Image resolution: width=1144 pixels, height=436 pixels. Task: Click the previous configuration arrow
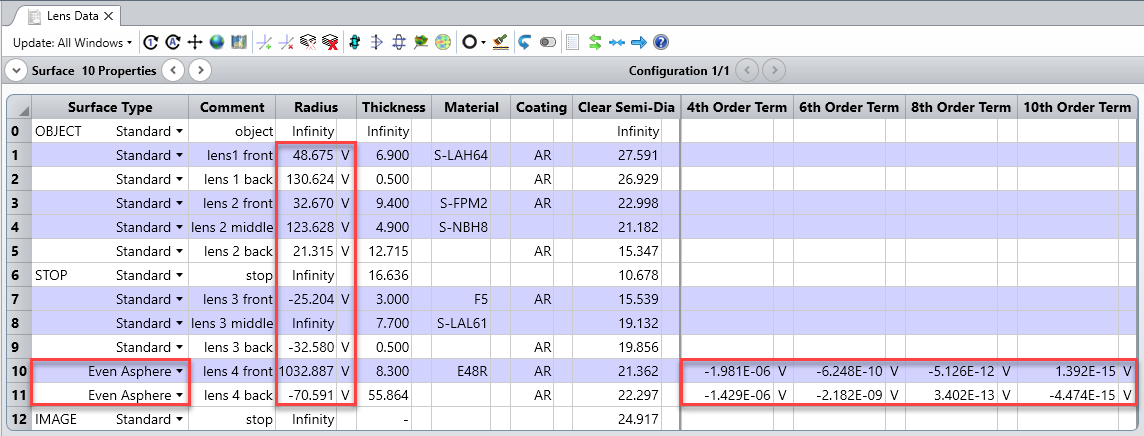[x=747, y=71]
